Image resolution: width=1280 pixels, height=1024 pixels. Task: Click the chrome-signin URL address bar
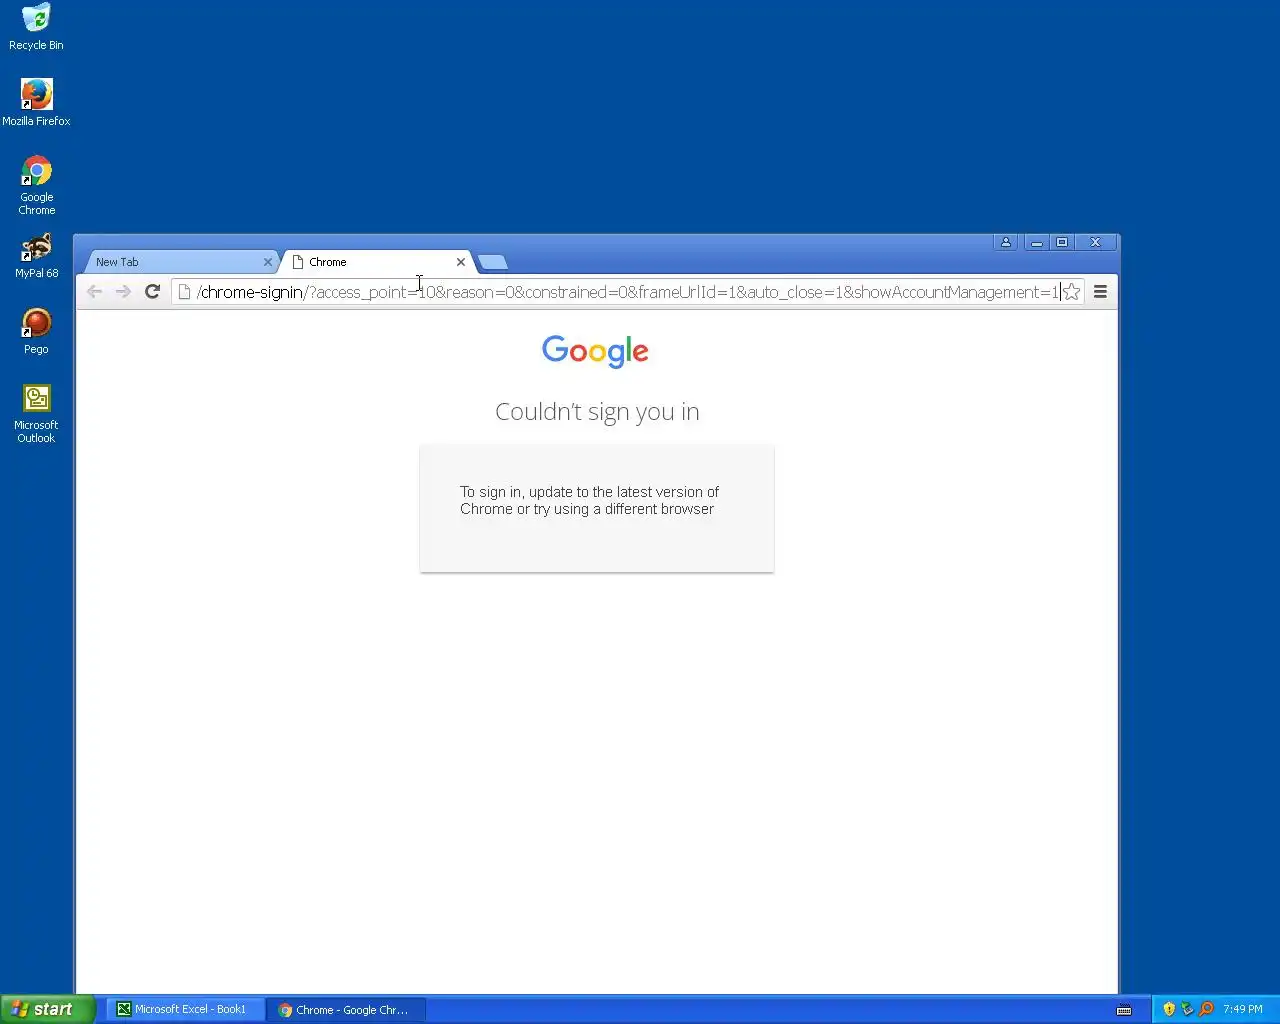627,292
